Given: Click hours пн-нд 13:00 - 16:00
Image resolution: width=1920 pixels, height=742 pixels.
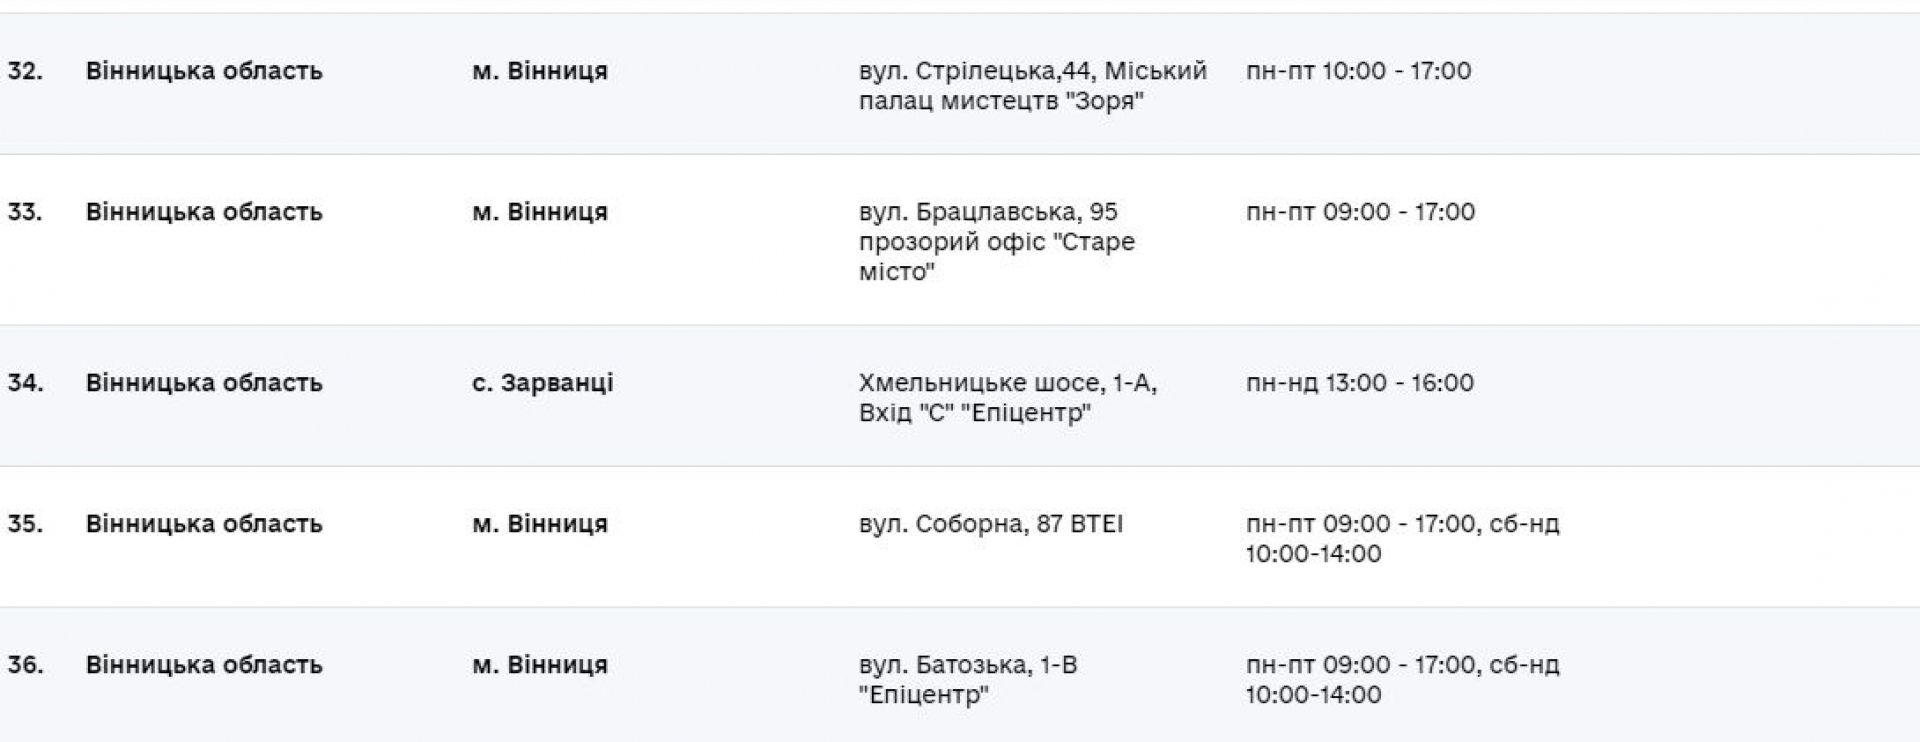Looking at the screenshot, I should click(x=1359, y=383).
